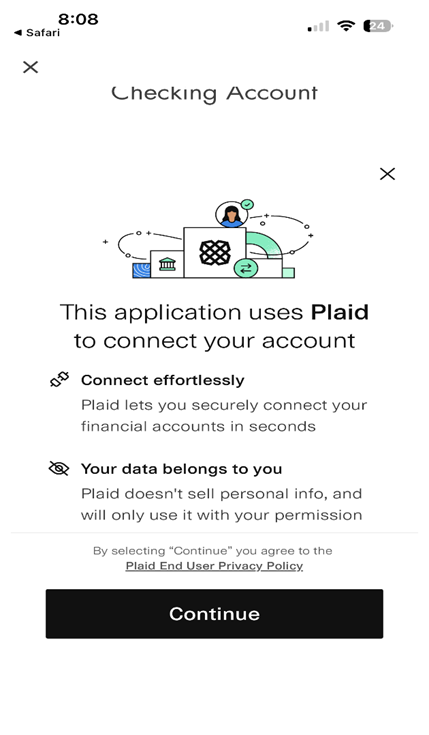The image size is (429, 735).
Task: Tap the green checkmark badge
Action: coord(247,204)
